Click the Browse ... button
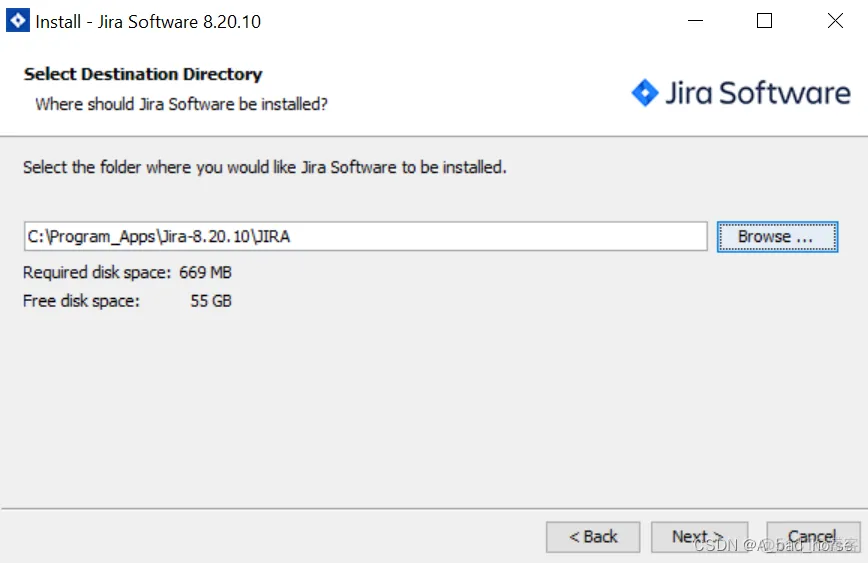Image resolution: width=868 pixels, height=563 pixels. click(777, 237)
